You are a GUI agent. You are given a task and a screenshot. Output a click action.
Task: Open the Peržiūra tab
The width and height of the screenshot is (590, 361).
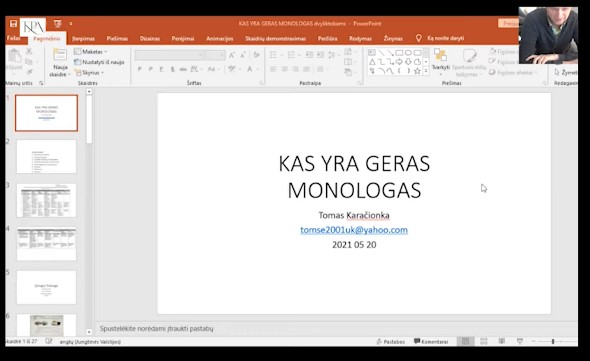tap(327, 38)
